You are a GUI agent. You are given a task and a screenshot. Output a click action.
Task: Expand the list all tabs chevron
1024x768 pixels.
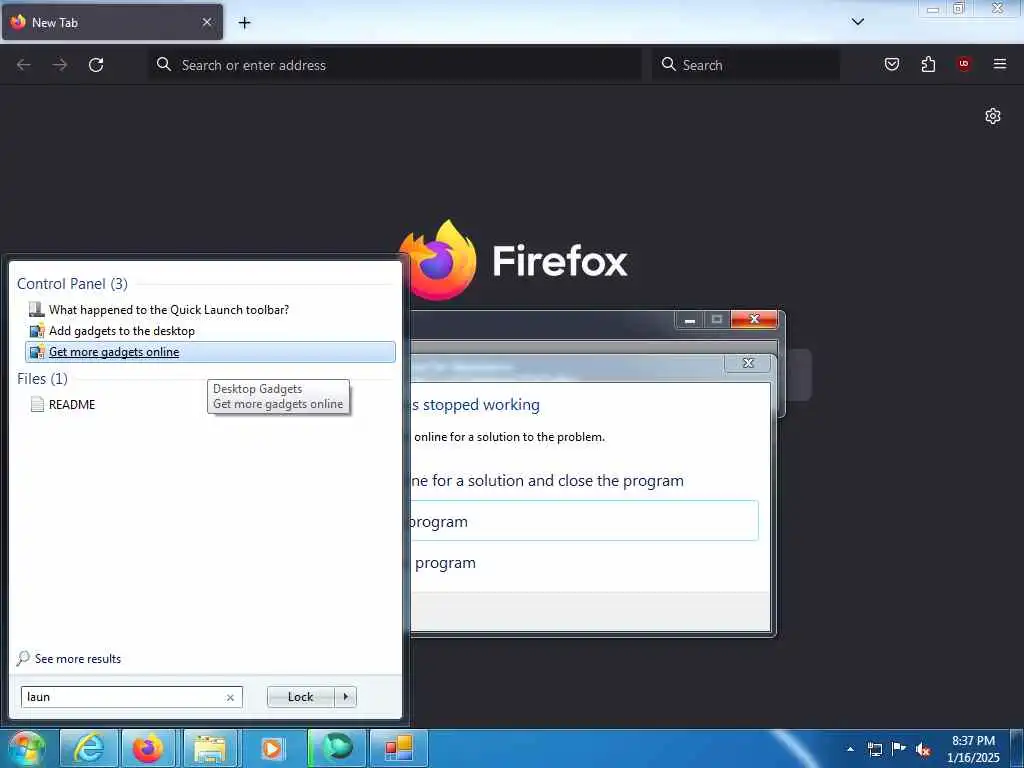click(858, 22)
